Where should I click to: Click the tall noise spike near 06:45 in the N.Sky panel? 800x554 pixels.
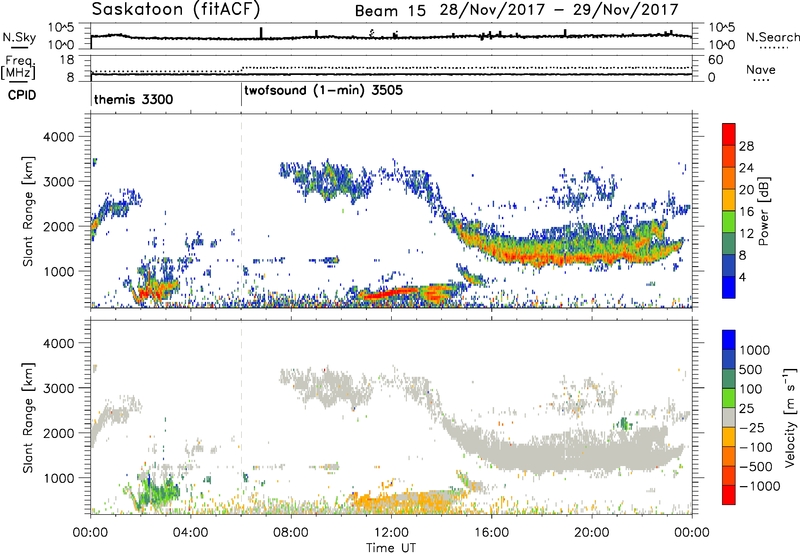click(x=261, y=33)
